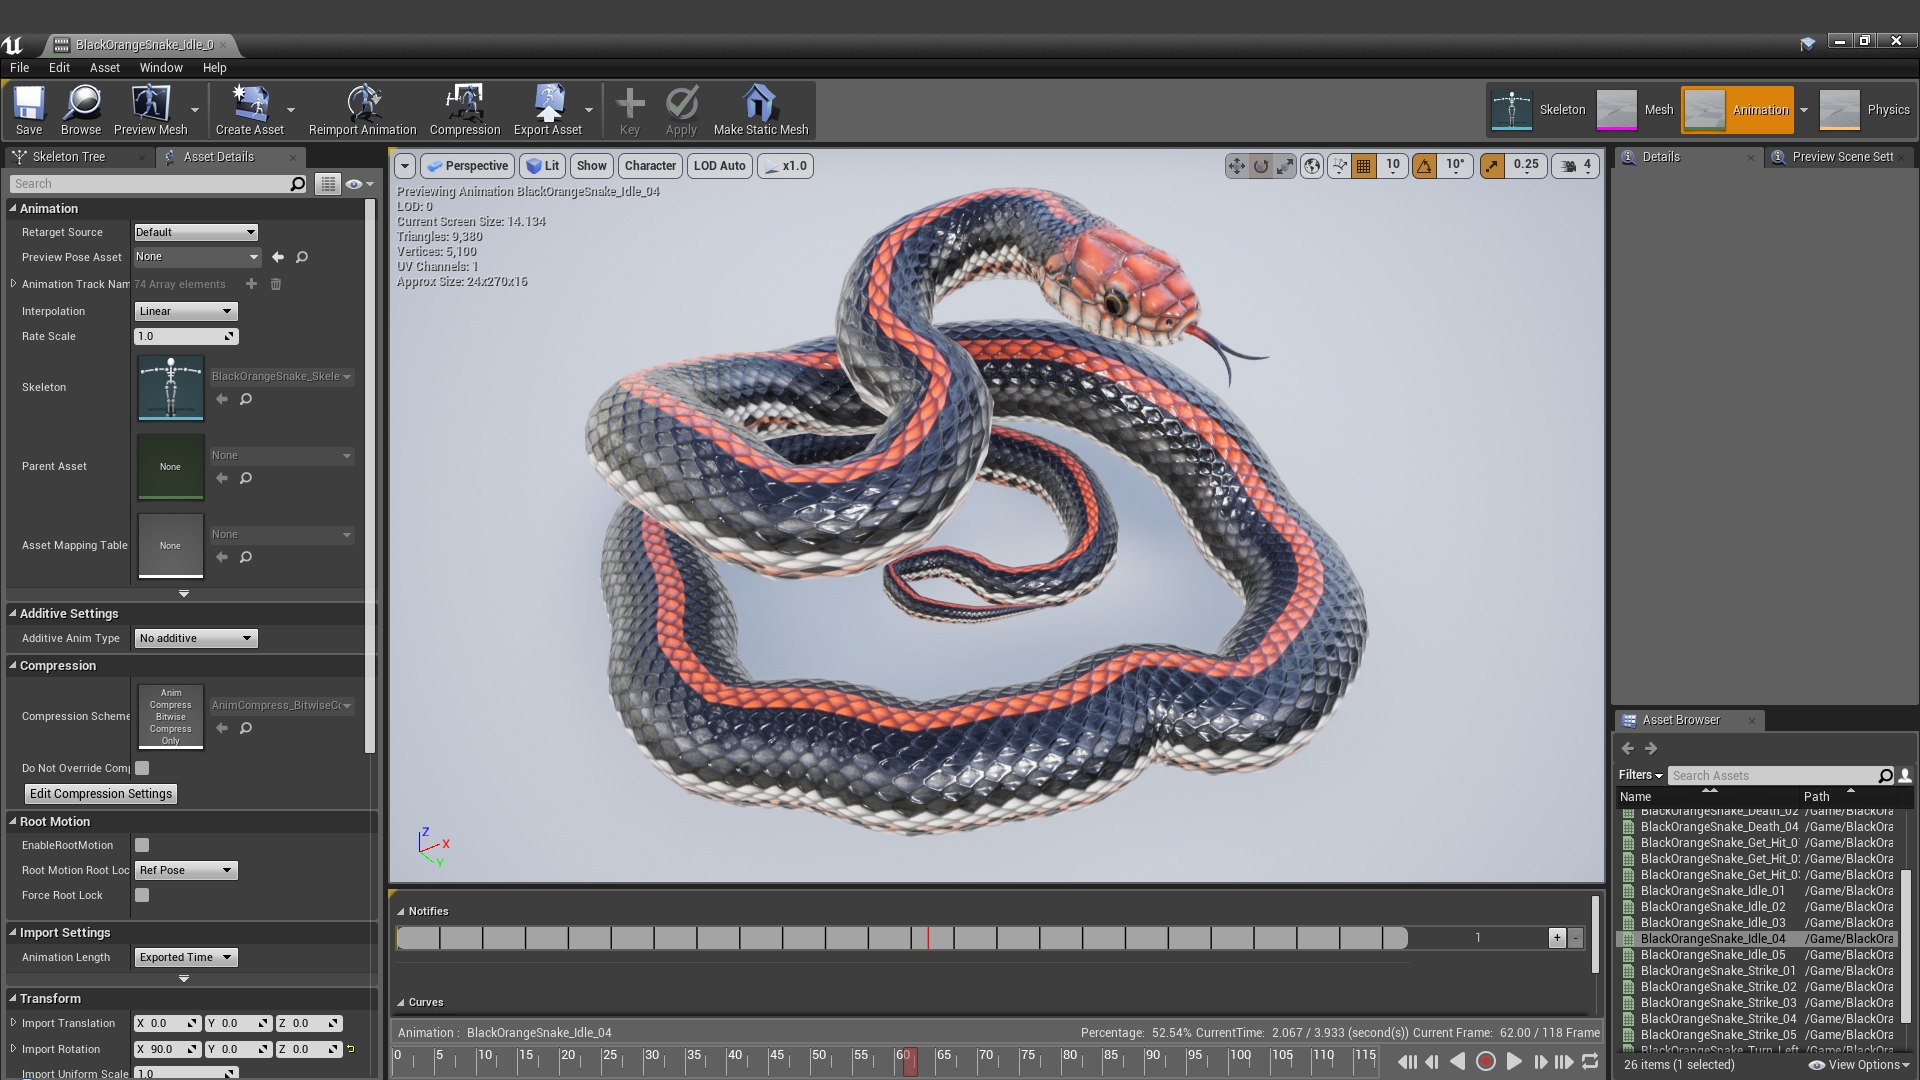Toggle grid snapping in viewport toolbar
The width and height of the screenshot is (1920, 1080).
coord(1363,166)
